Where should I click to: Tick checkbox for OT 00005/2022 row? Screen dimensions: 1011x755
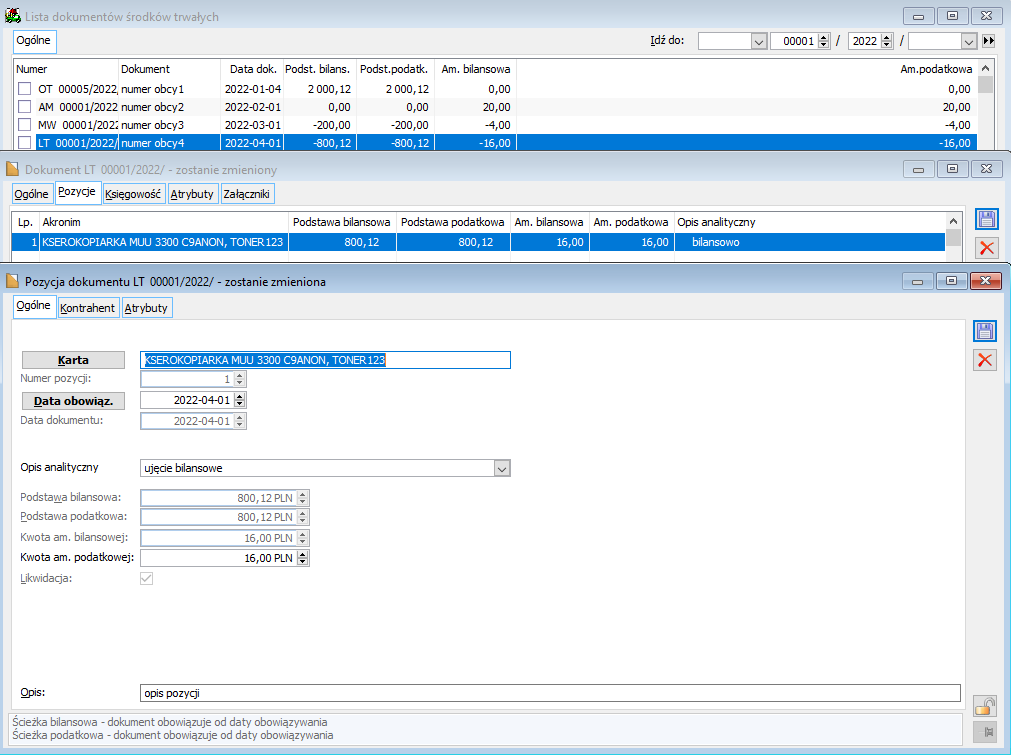(x=25, y=88)
